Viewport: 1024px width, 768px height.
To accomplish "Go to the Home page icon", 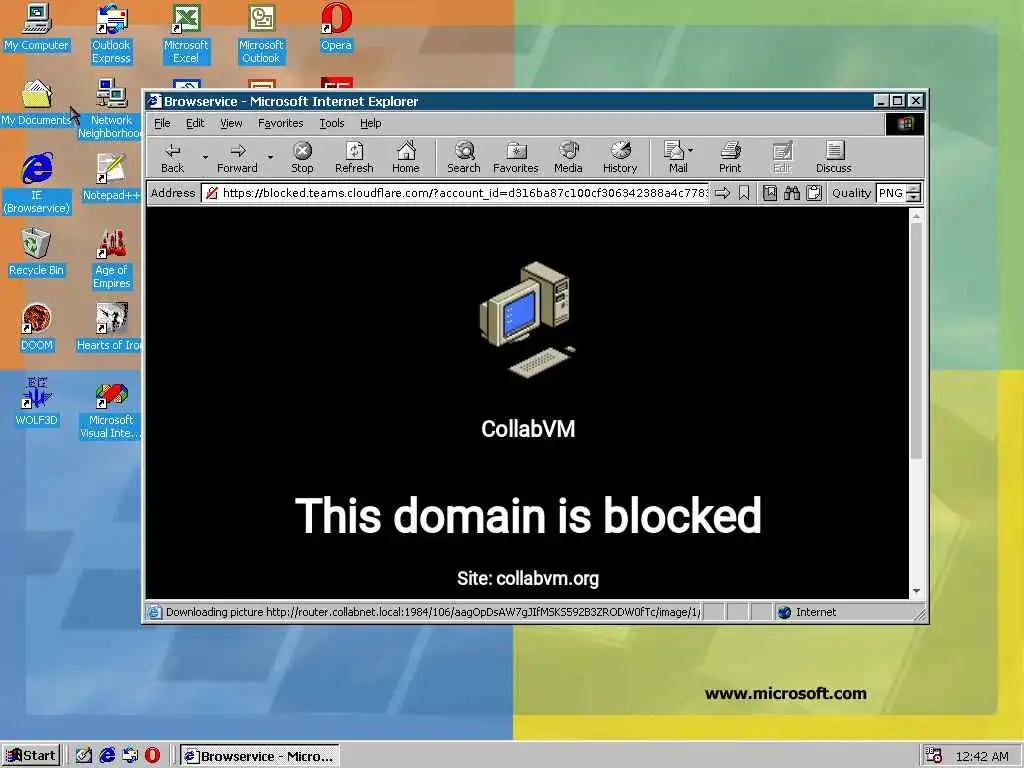I will click(x=406, y=157).
